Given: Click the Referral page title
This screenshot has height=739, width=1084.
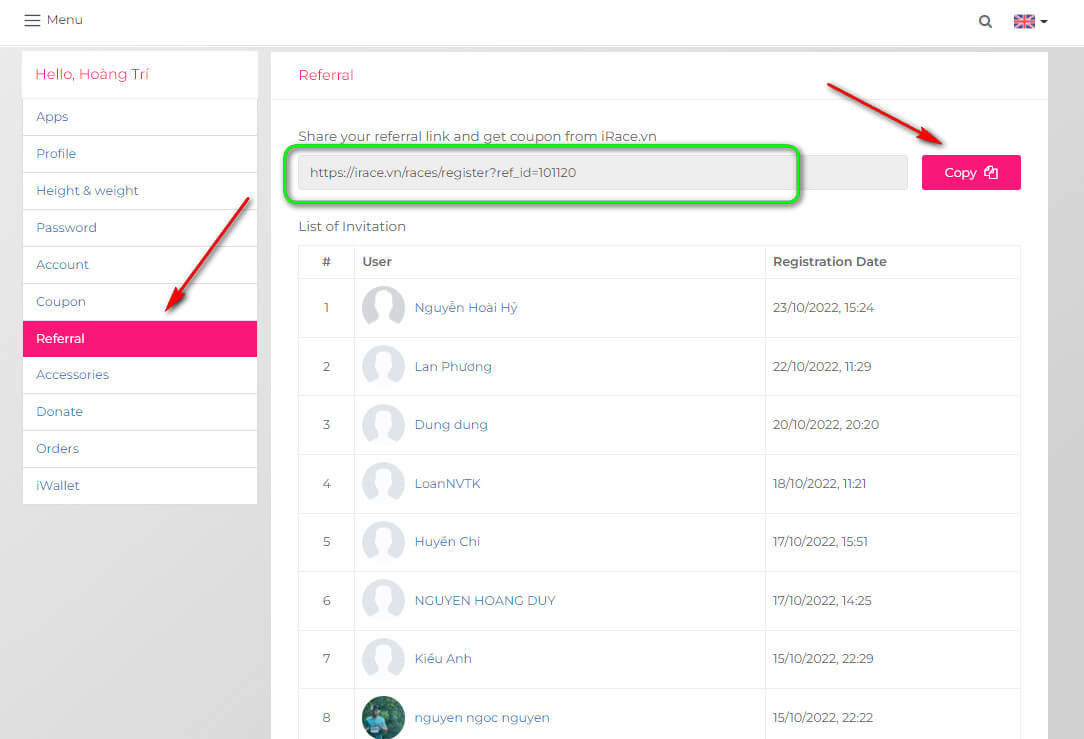Looking at the screenshot, I should pos(326,75).
